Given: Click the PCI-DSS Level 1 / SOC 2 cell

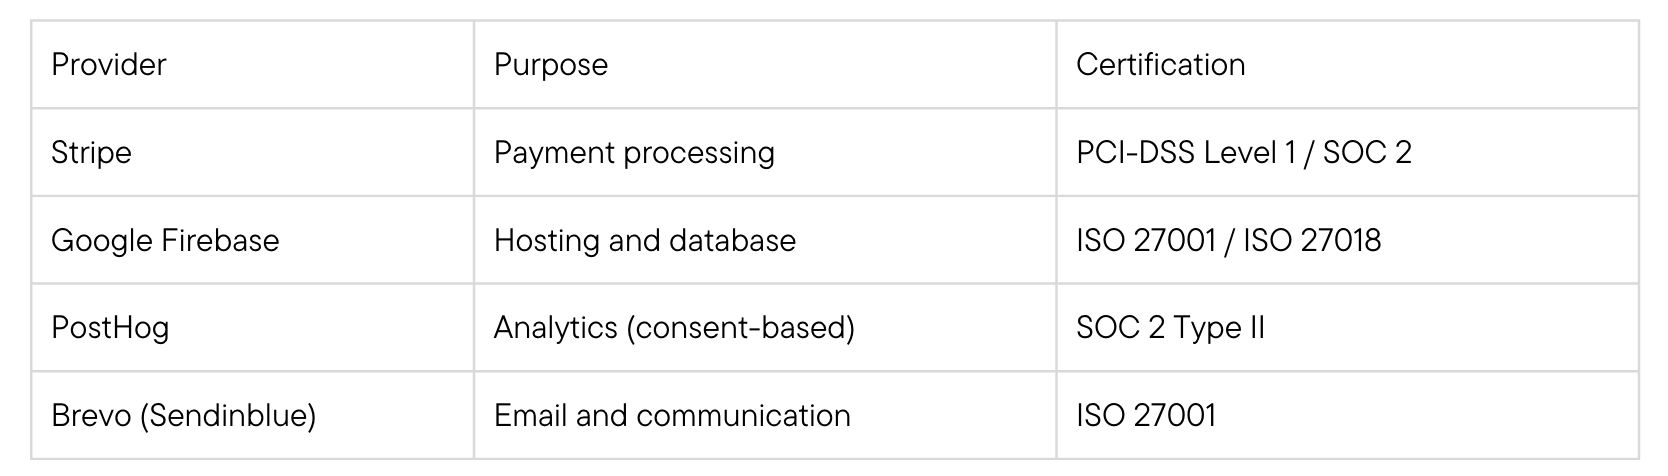Looking at the screenshot, I should point(1244,153).
